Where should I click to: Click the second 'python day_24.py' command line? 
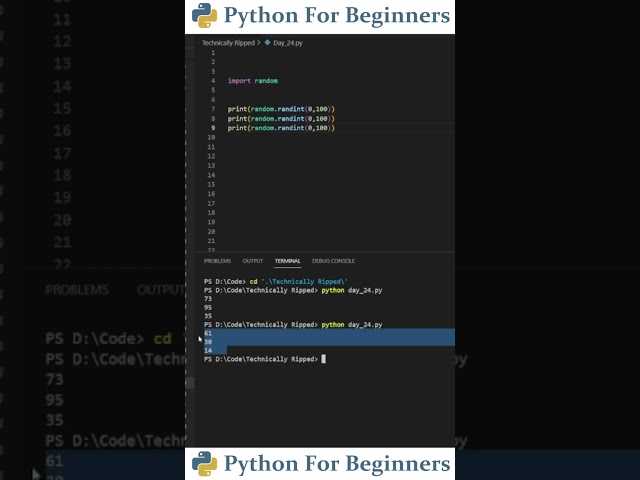click(293, 324)
